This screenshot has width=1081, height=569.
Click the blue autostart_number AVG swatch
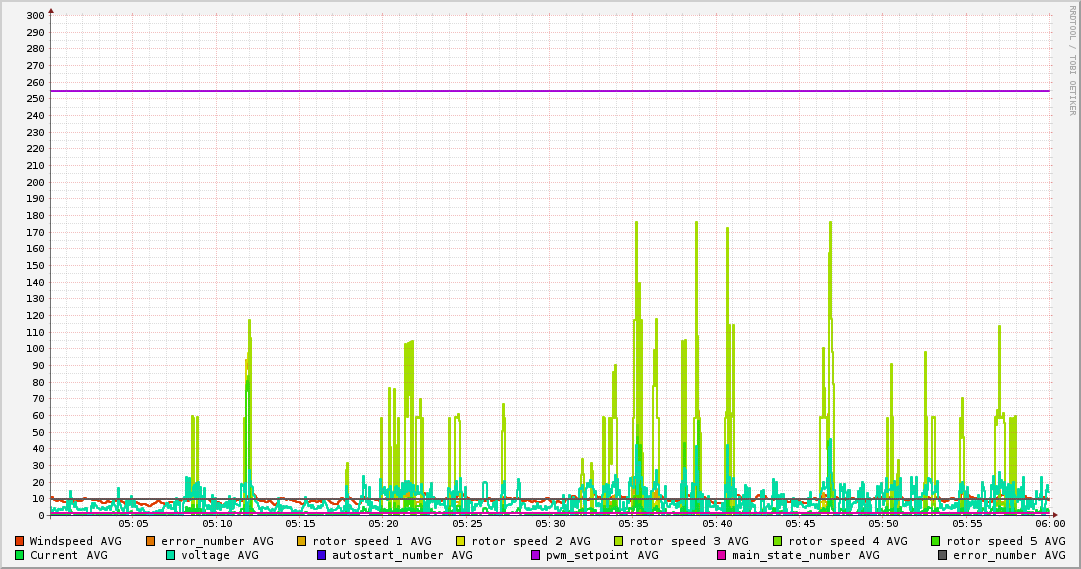(x=322, y=555)
